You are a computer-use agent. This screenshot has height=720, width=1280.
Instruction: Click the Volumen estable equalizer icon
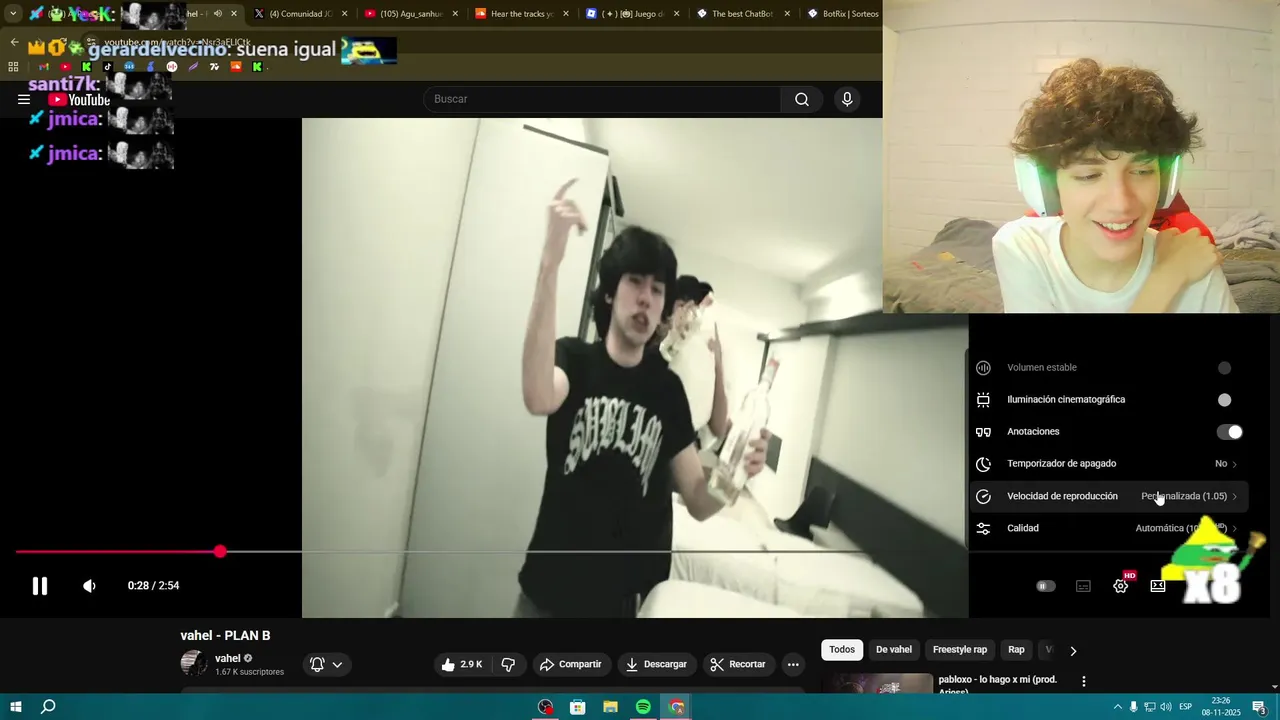pos(983,368)
